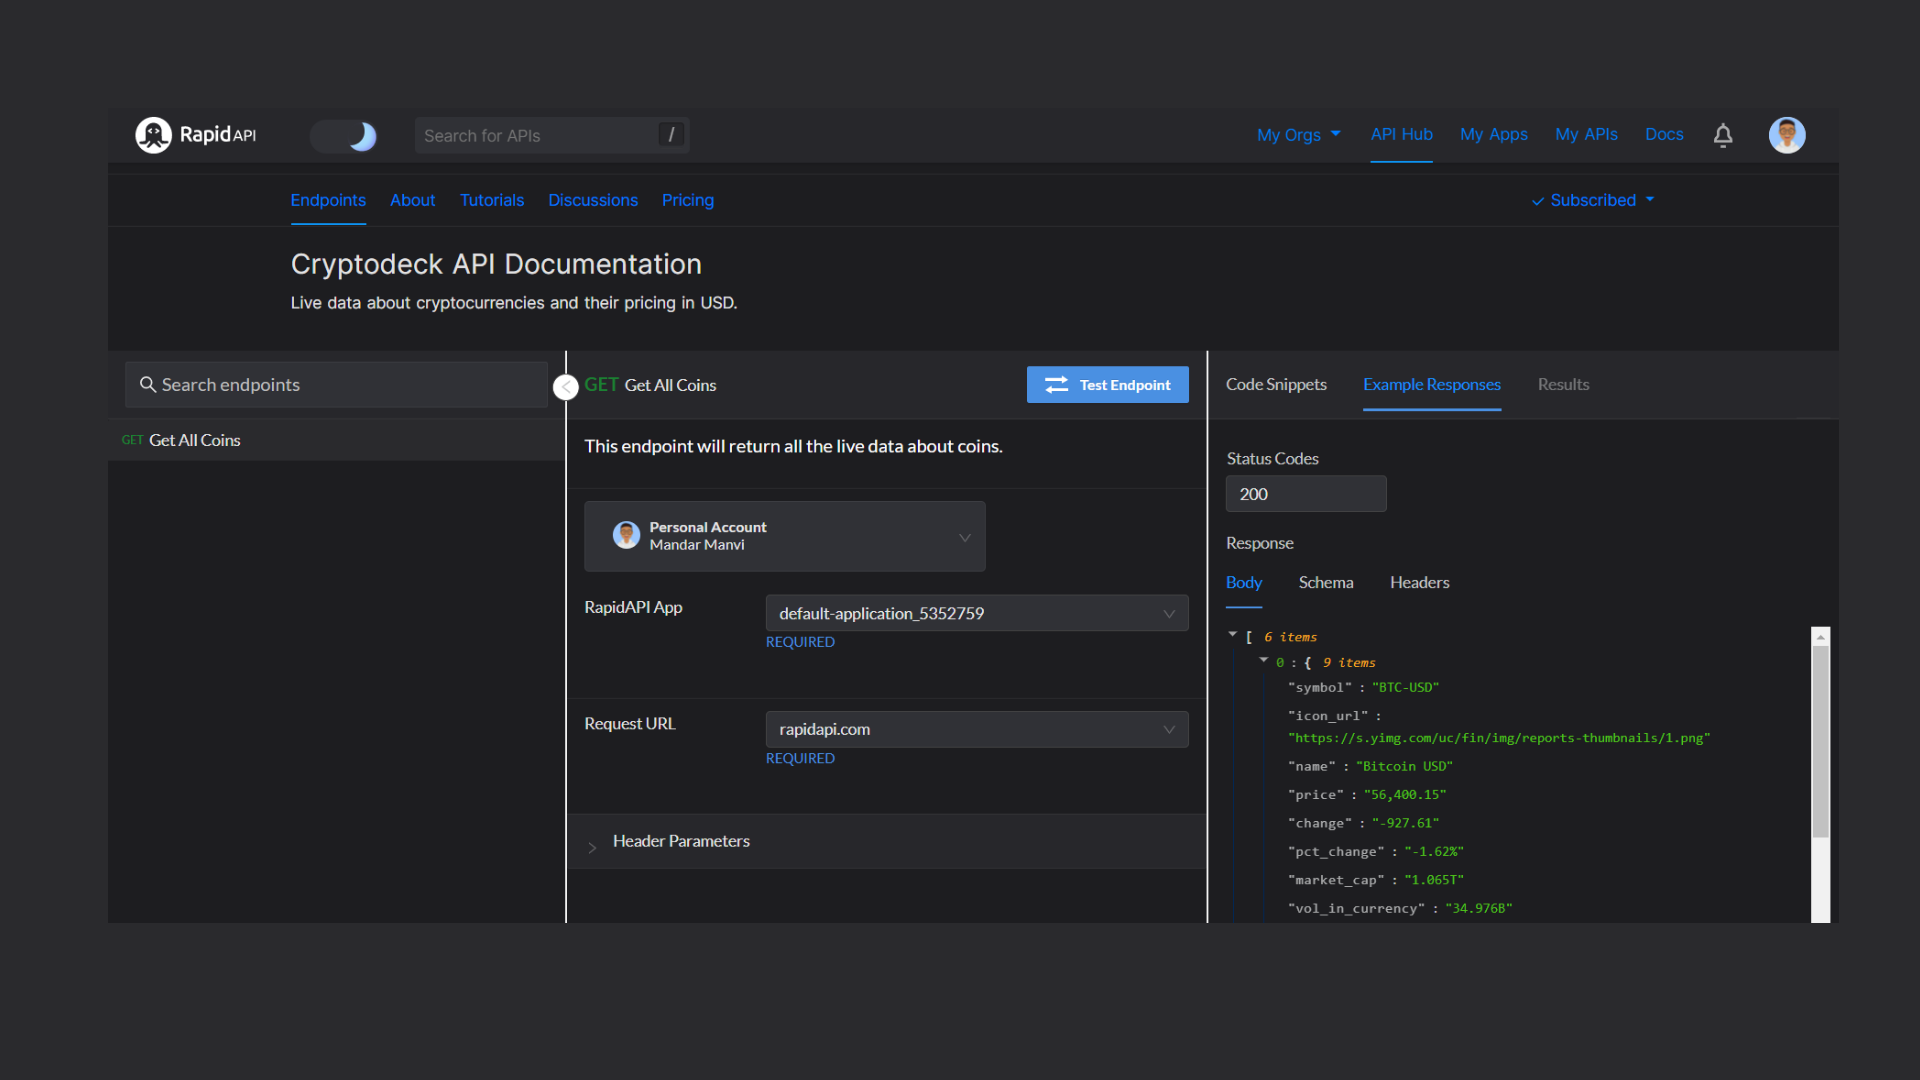Open the RapidAPI App dropdown
Screen dimensions: 1920x1080
pyautogui.click(x=976, y=613)
